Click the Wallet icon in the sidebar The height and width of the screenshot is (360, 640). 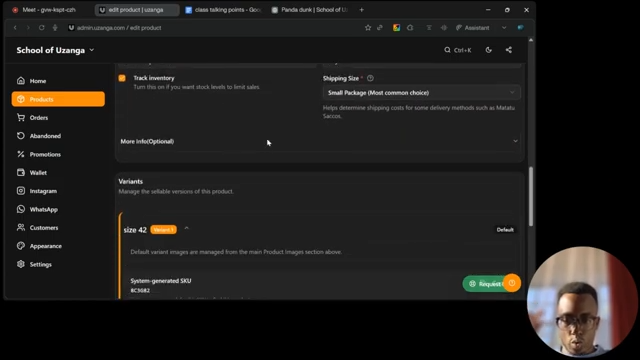tap(21, 172)
